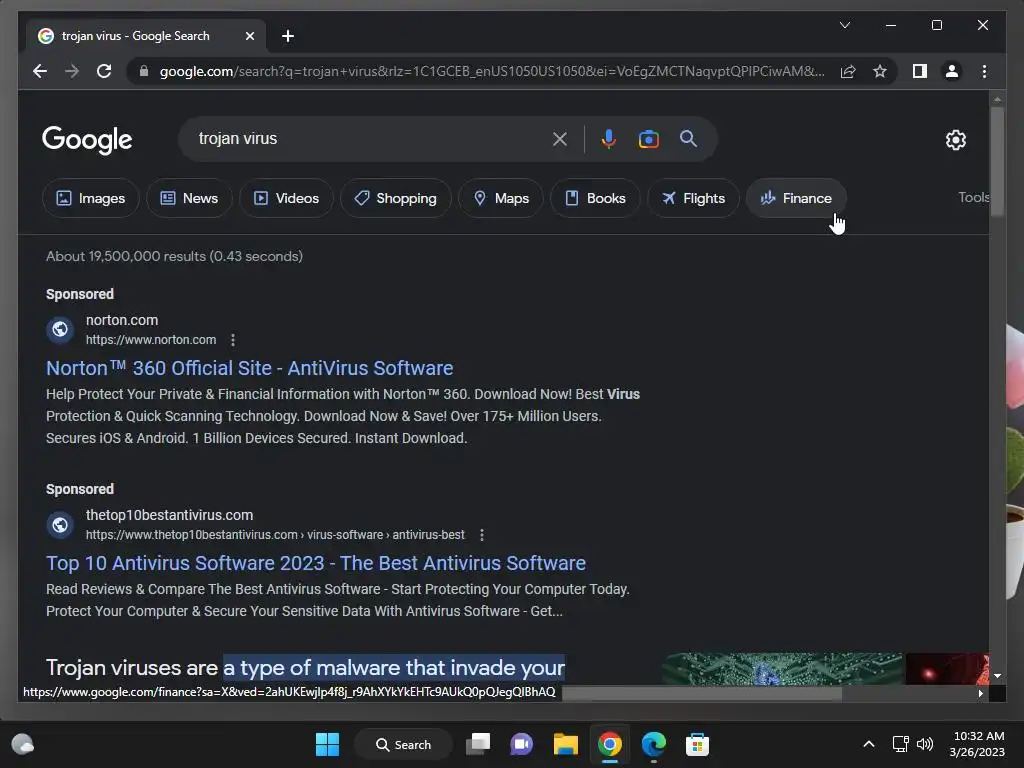The image size is (1024, 768).
Task: Open a new tab
Action: click(x=288, y=36)
